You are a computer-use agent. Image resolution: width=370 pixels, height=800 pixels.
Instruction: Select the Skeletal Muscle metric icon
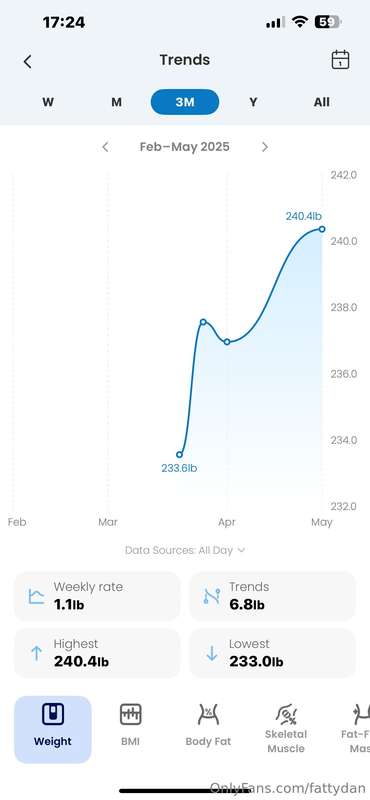click(x=286, y=714)
